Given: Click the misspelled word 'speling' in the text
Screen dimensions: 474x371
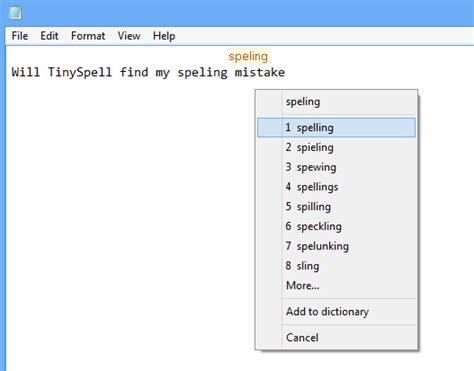Looking at the screenshot, I should point(202,72).
